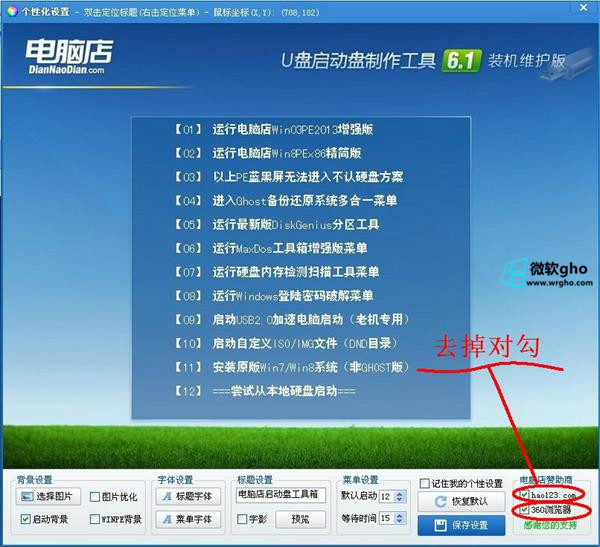This screenshot has height=547, width=600.
Task: Uncheck the 360浏览器 sponsor checkbox
Action: pos(524,510)
